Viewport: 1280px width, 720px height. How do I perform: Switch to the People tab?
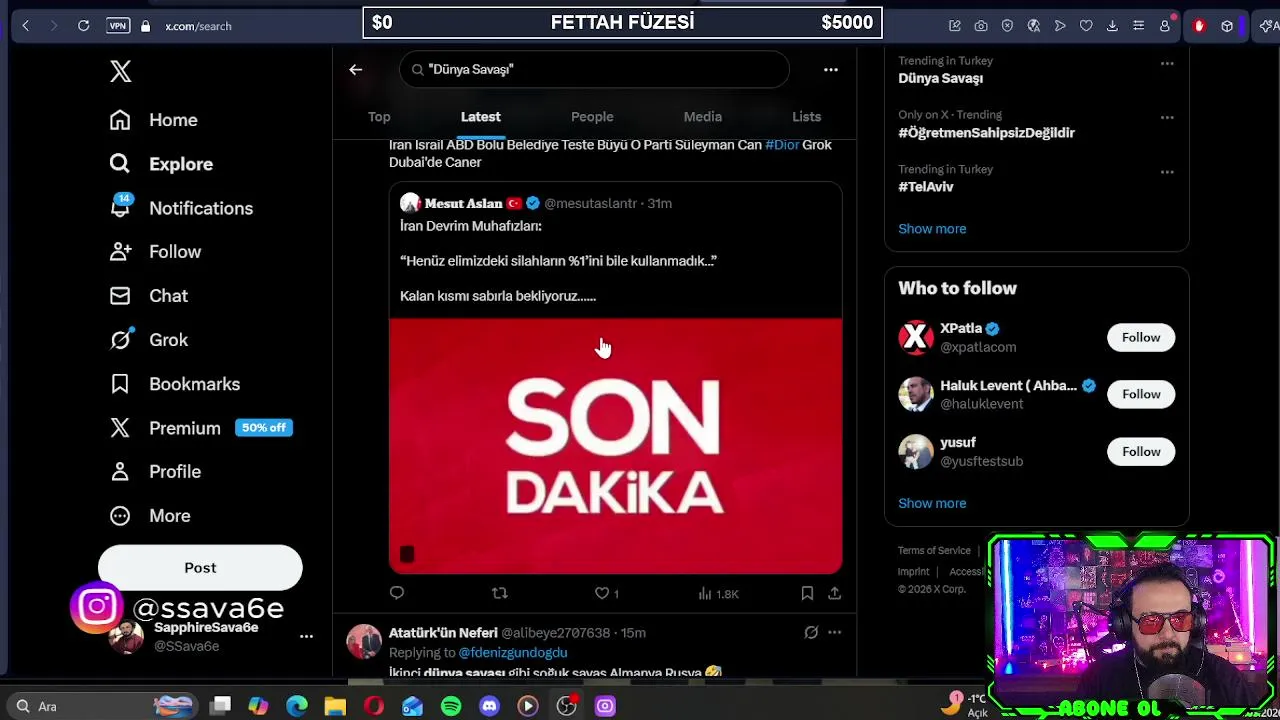click(592, 117)
